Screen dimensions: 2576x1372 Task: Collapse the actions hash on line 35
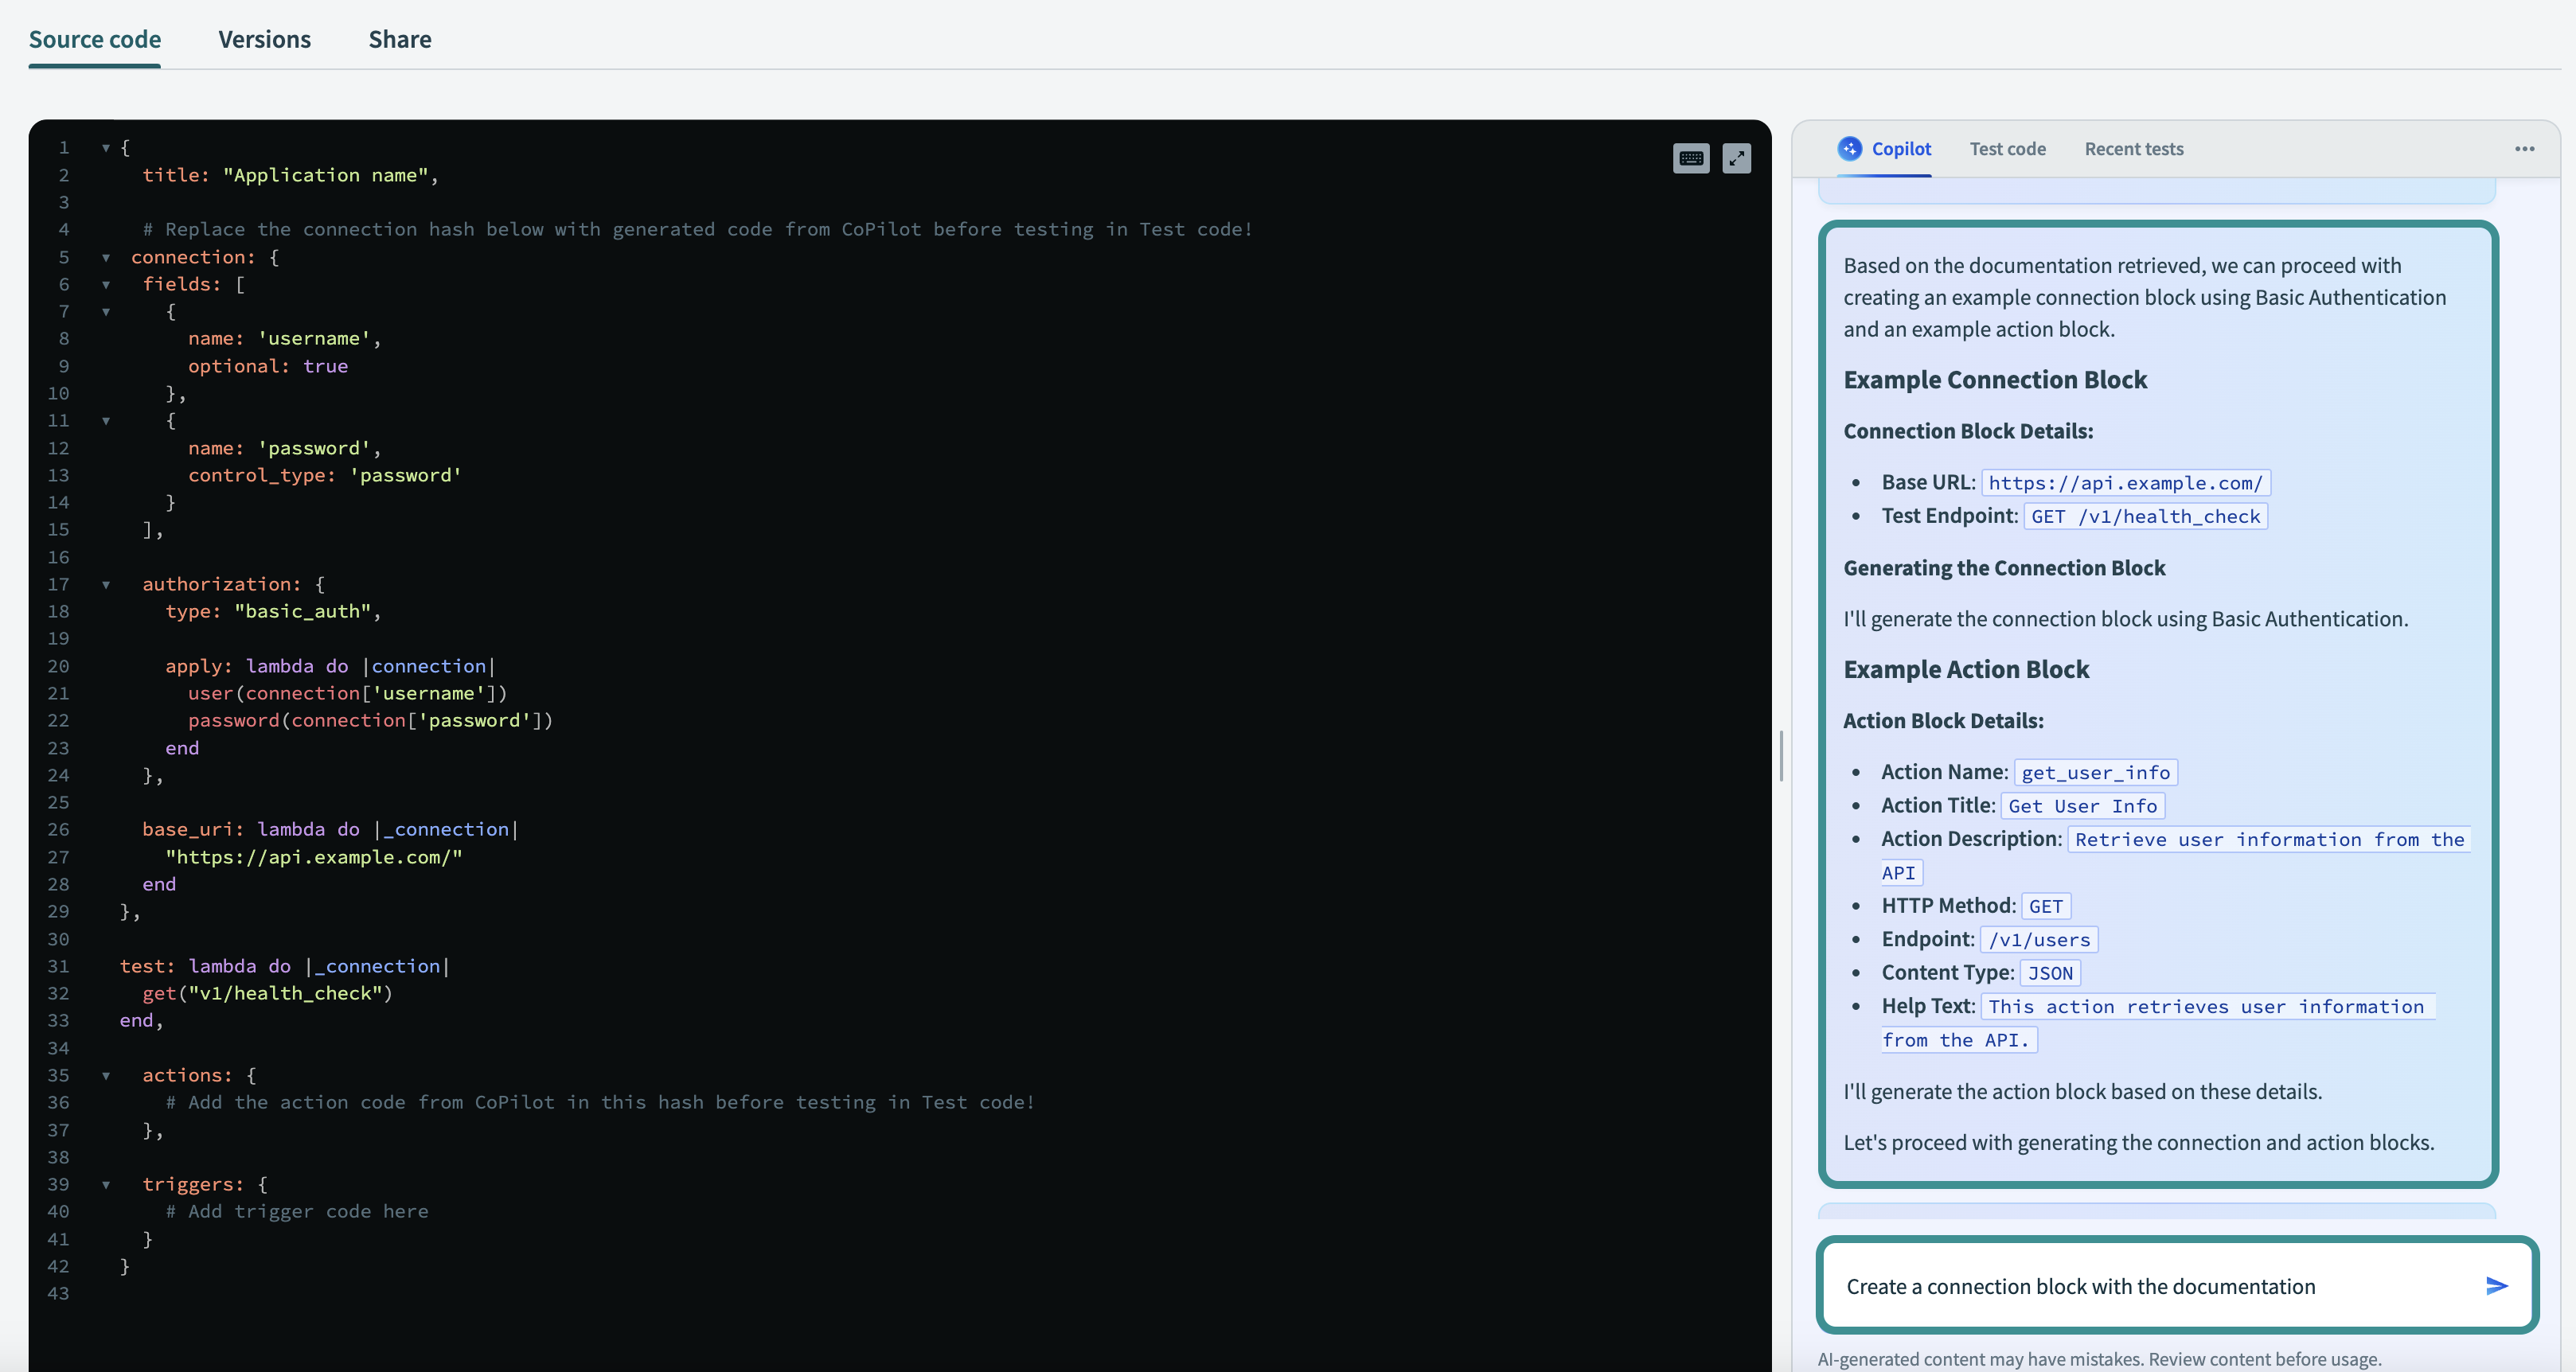(106, 1075)
